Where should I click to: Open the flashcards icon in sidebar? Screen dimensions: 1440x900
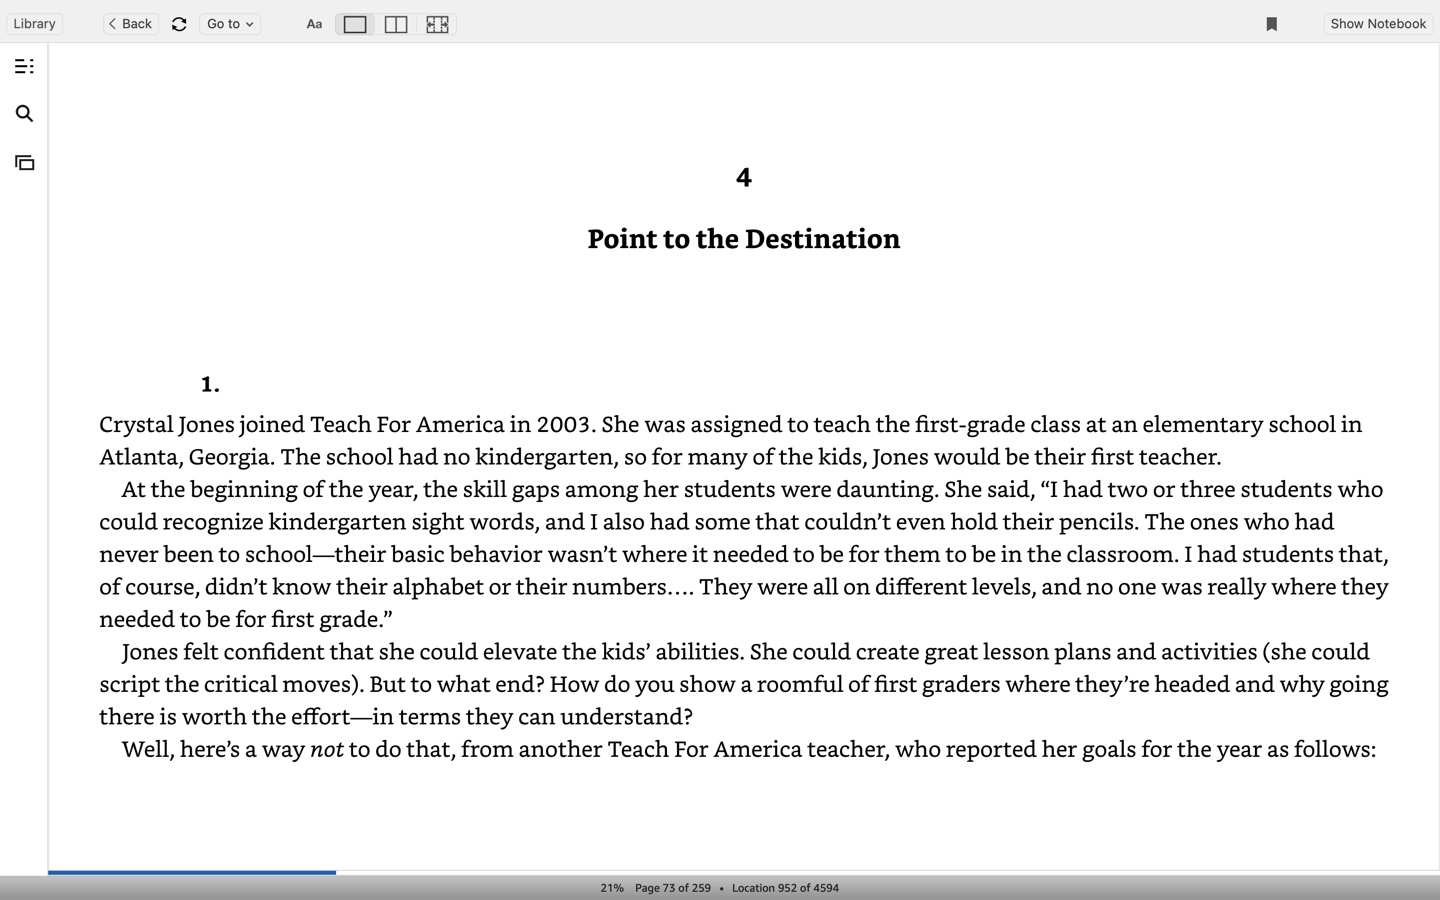coord(25,162)
